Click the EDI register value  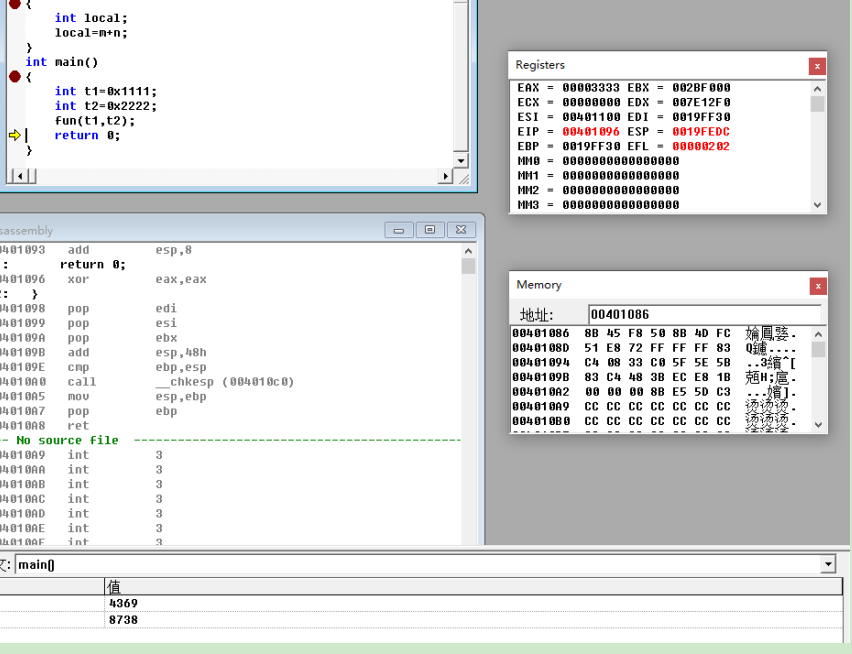(701, 117)
